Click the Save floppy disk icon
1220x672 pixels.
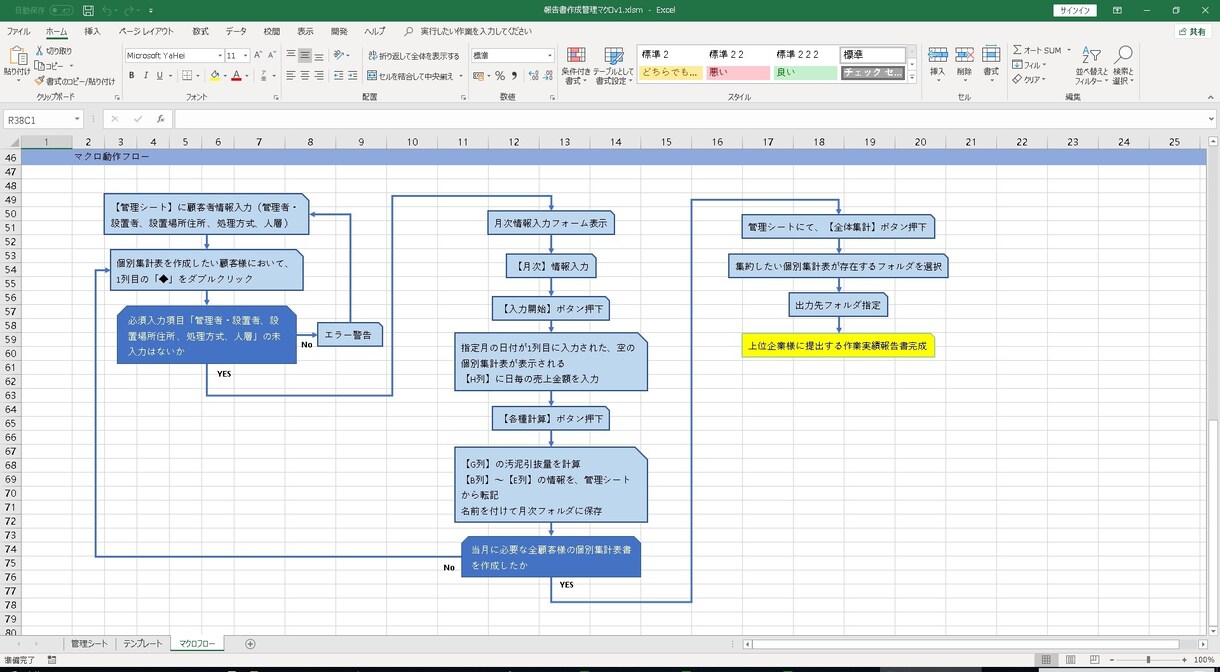(x=88, y=10)
